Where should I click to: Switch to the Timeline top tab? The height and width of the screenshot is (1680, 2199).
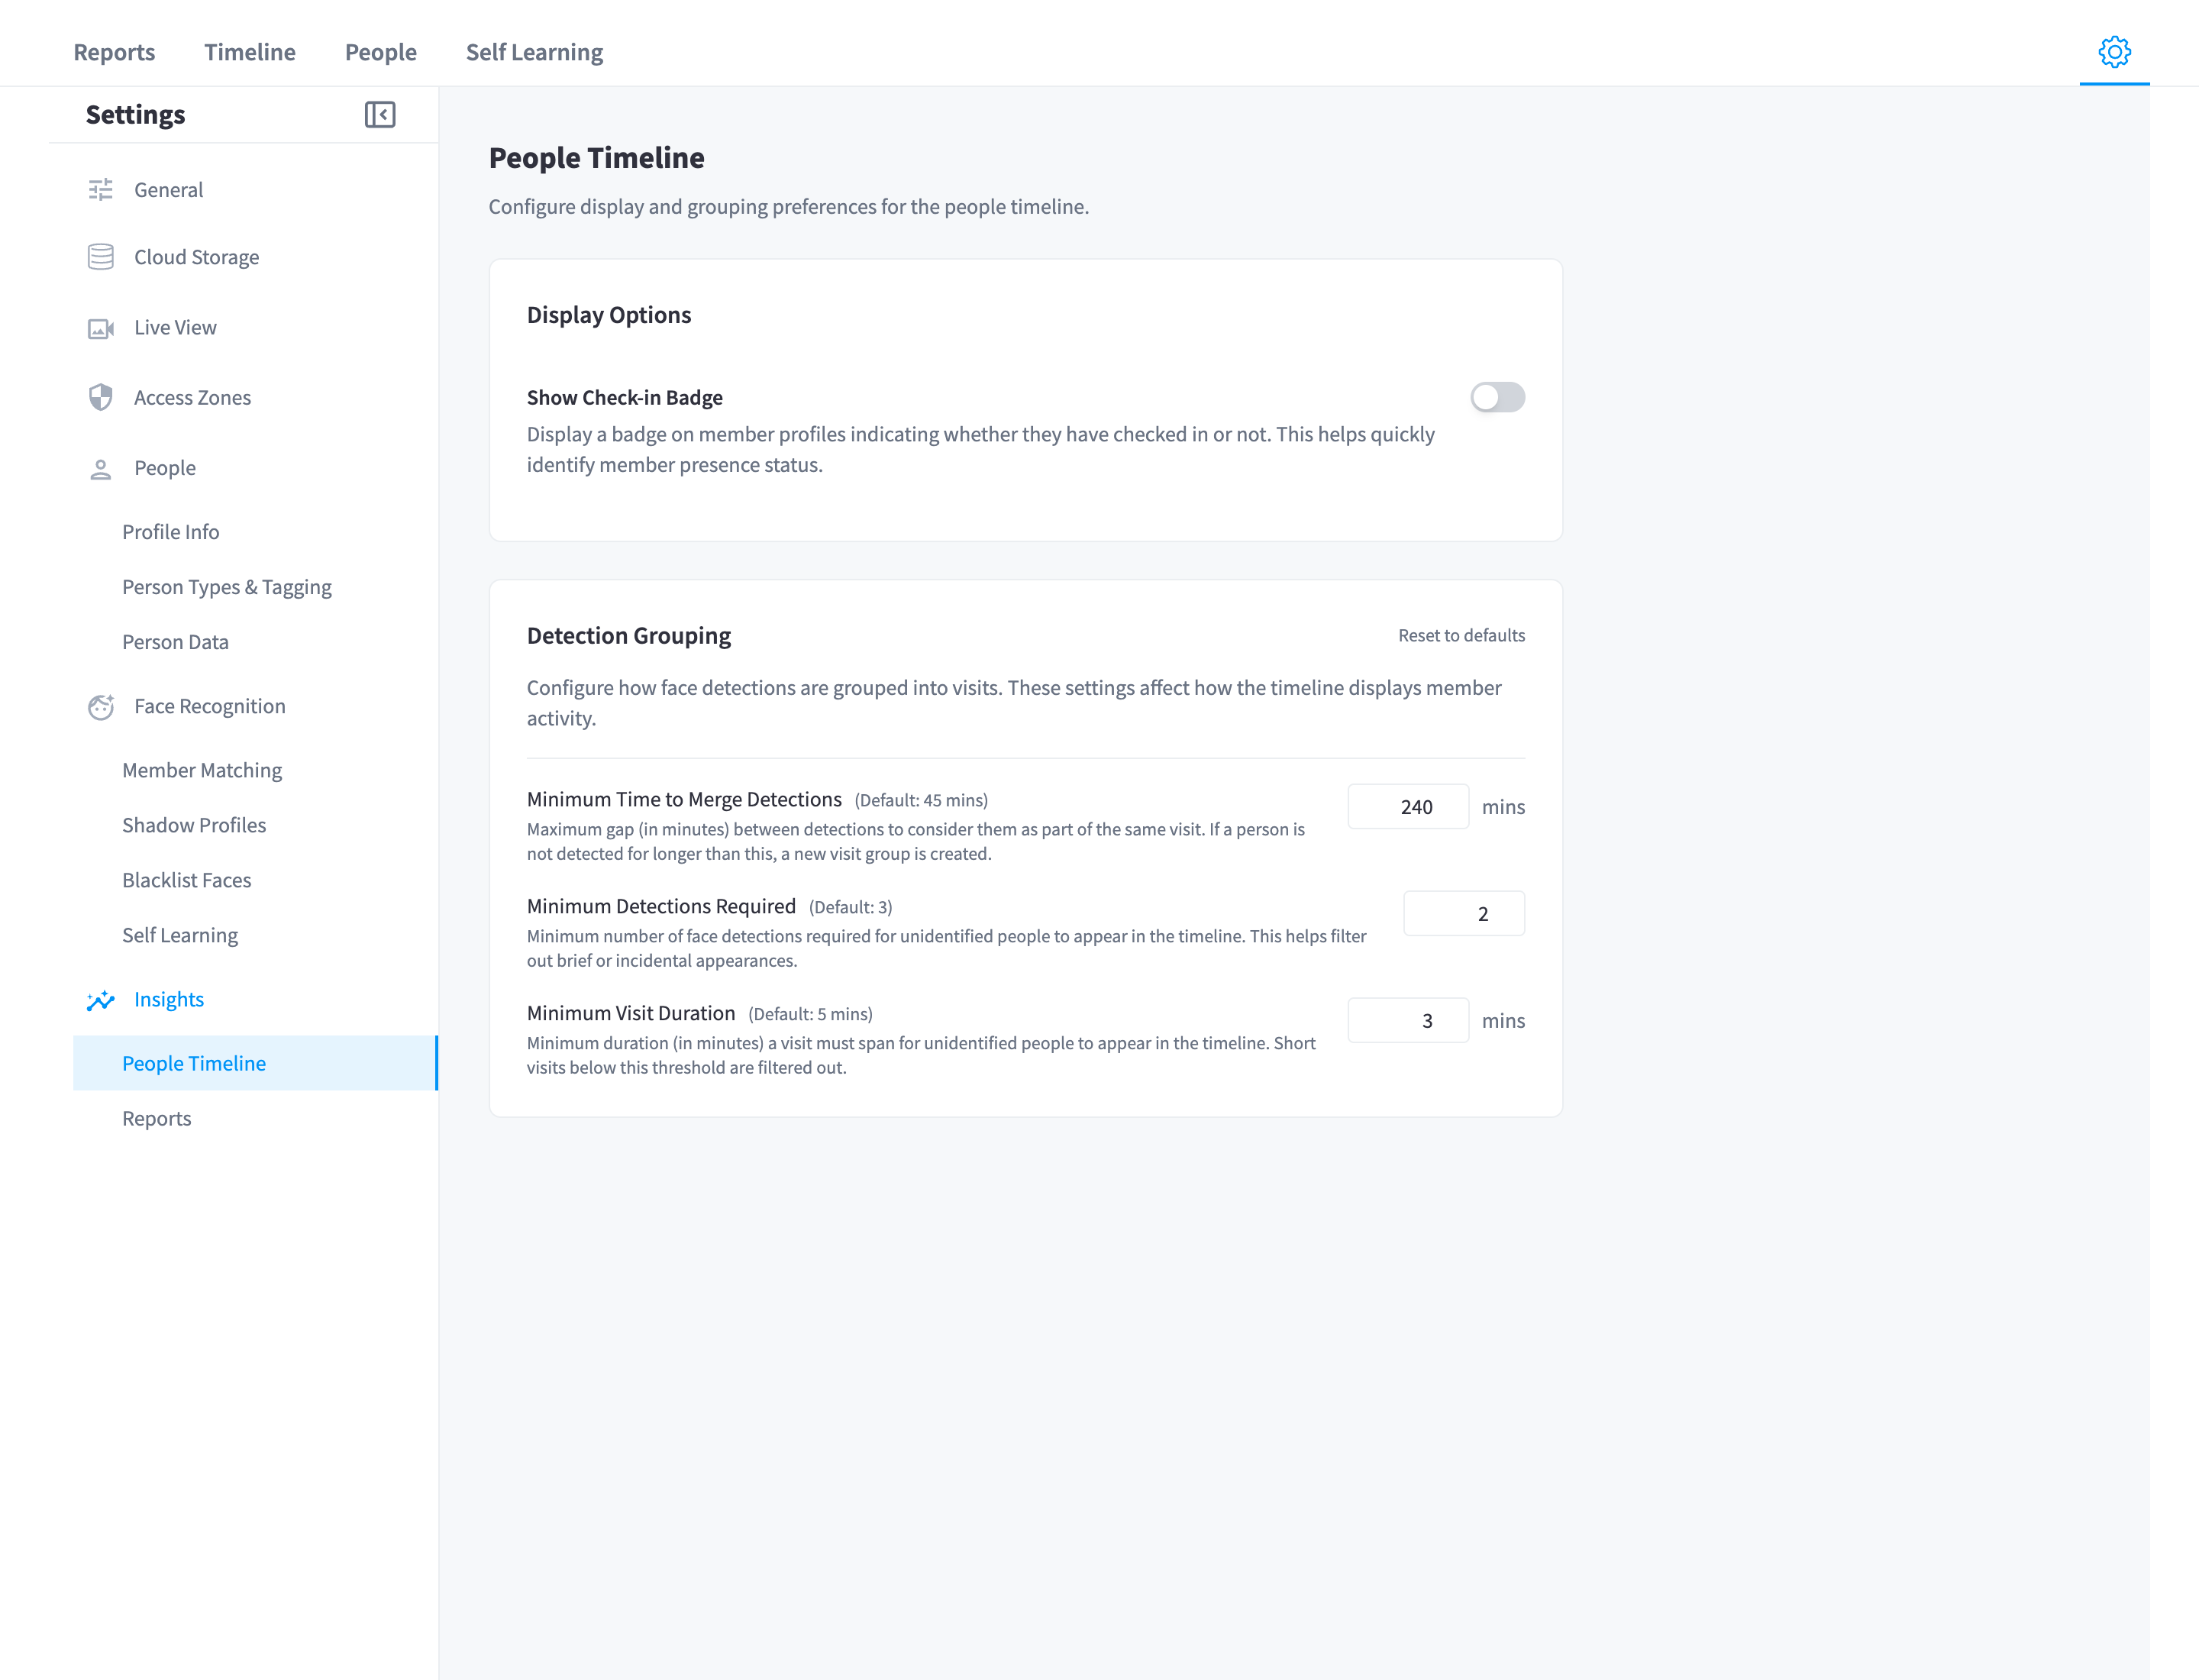tap(250, 52)
